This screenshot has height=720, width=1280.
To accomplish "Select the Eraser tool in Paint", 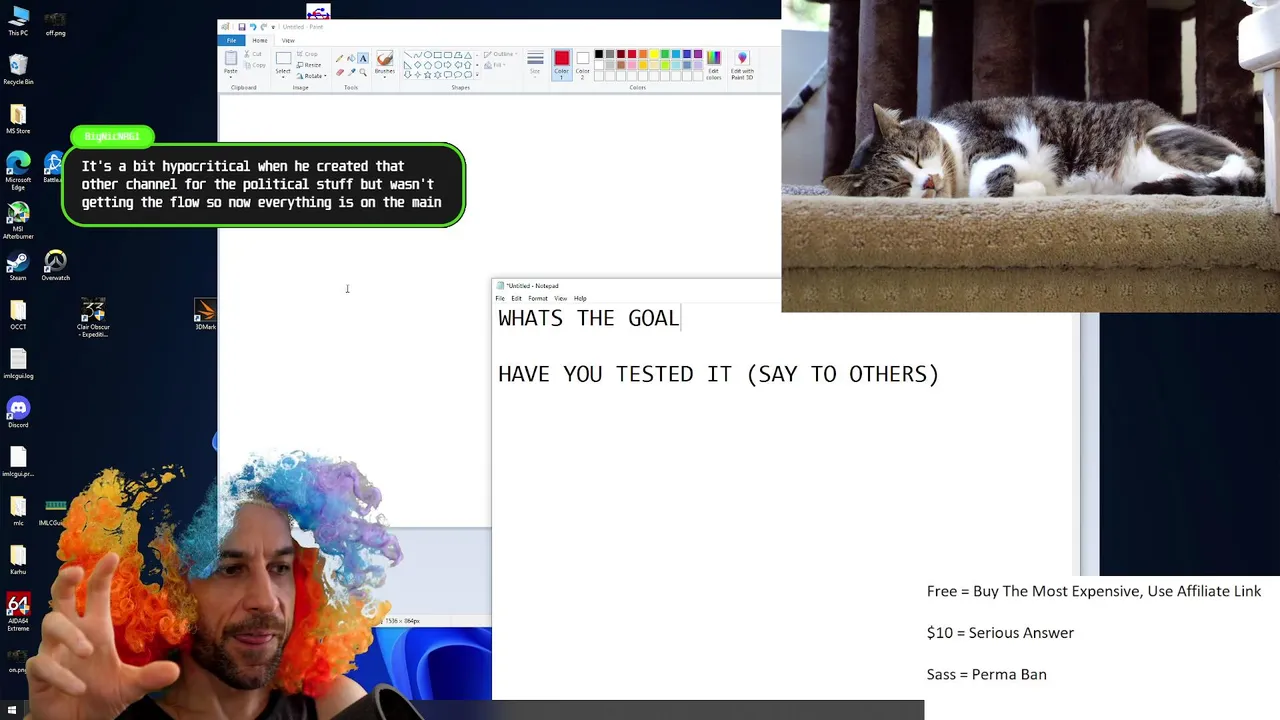I will click(x=340, y=72).
